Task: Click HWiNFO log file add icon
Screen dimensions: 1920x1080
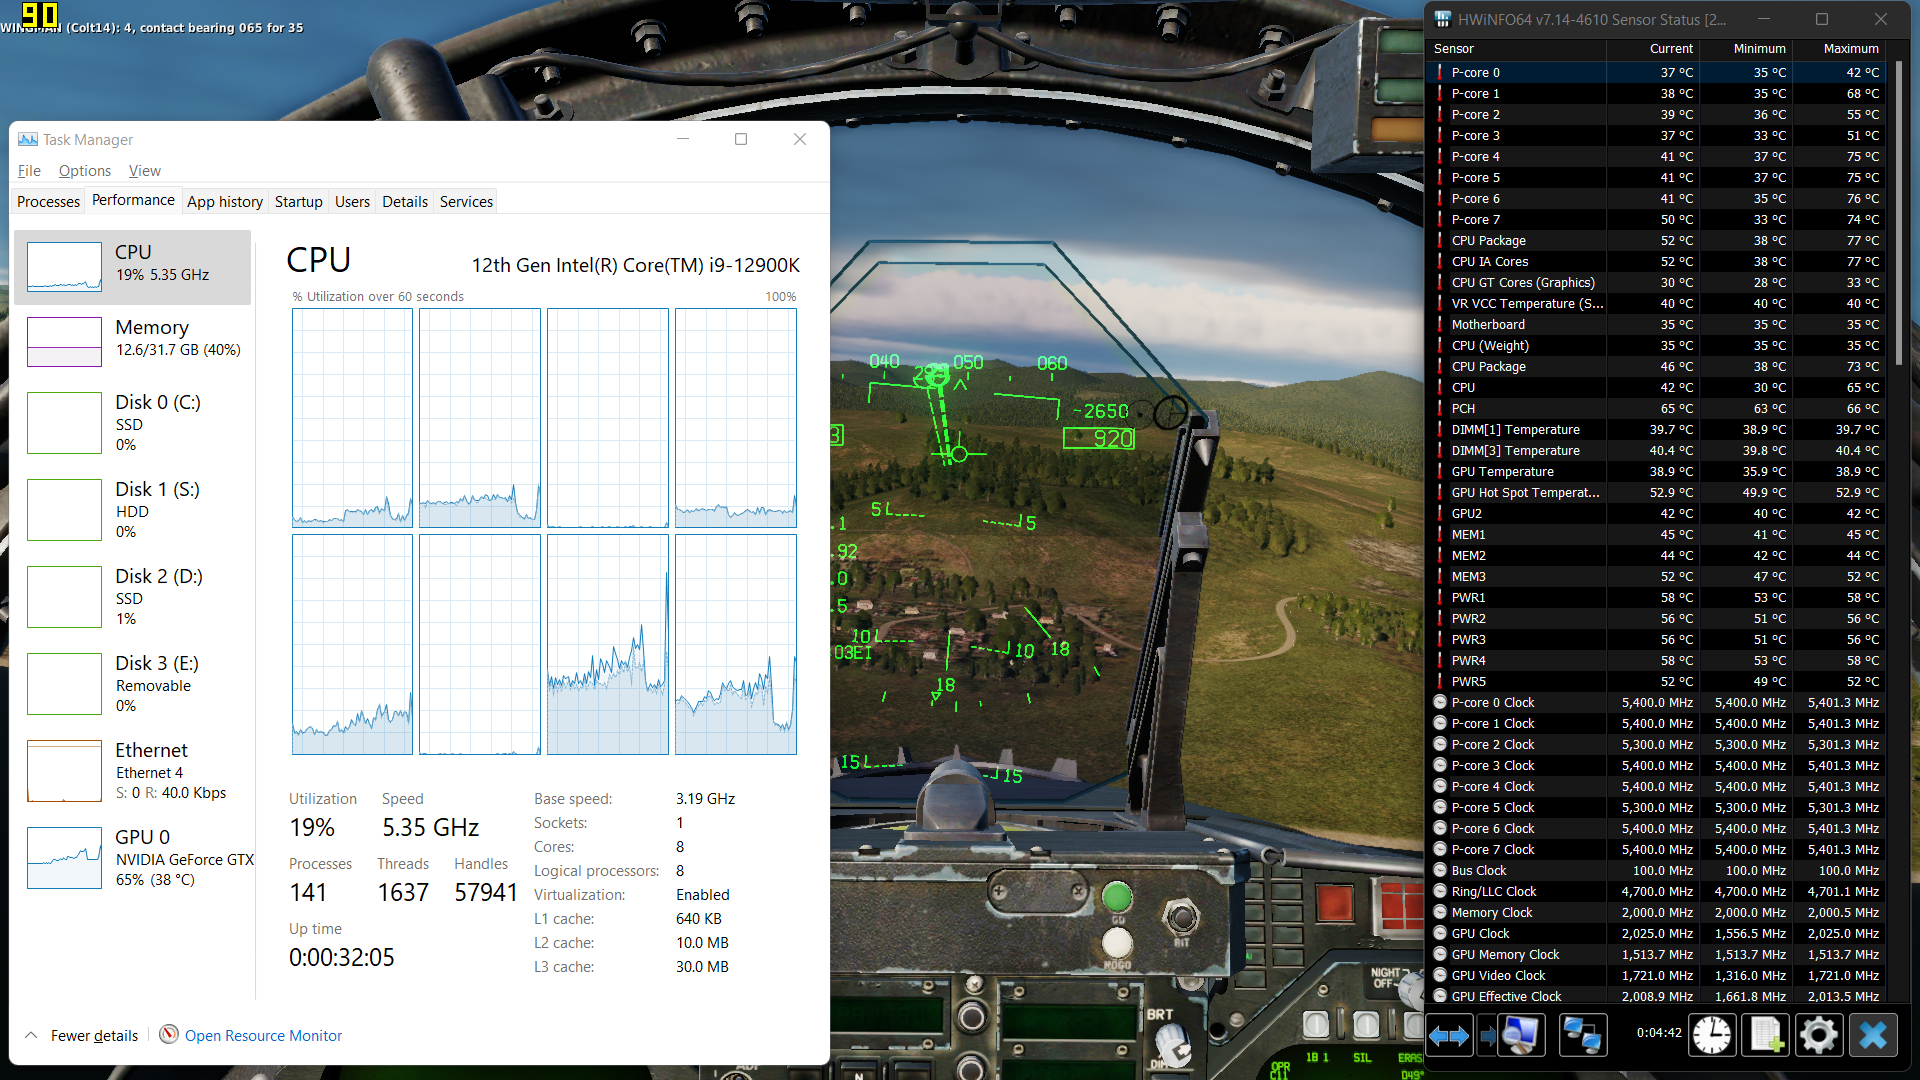Action: tap(1765, 1035)
